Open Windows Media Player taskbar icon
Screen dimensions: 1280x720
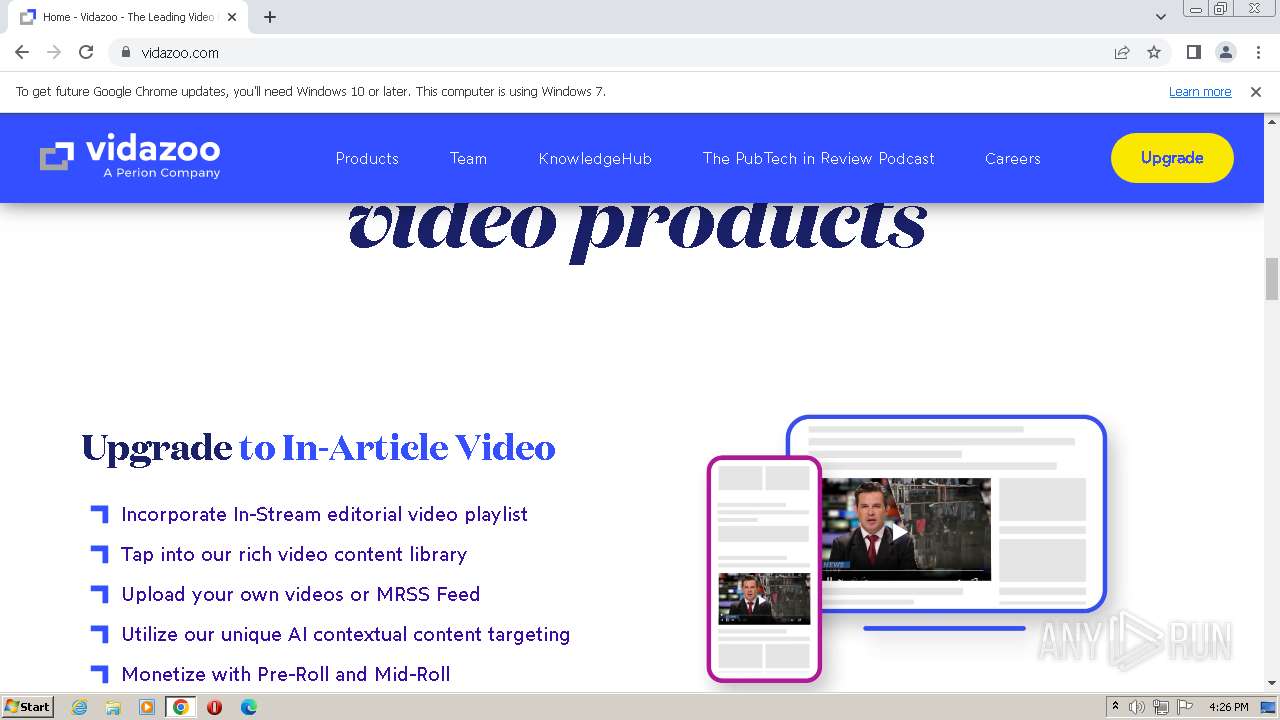pos(147,707)
